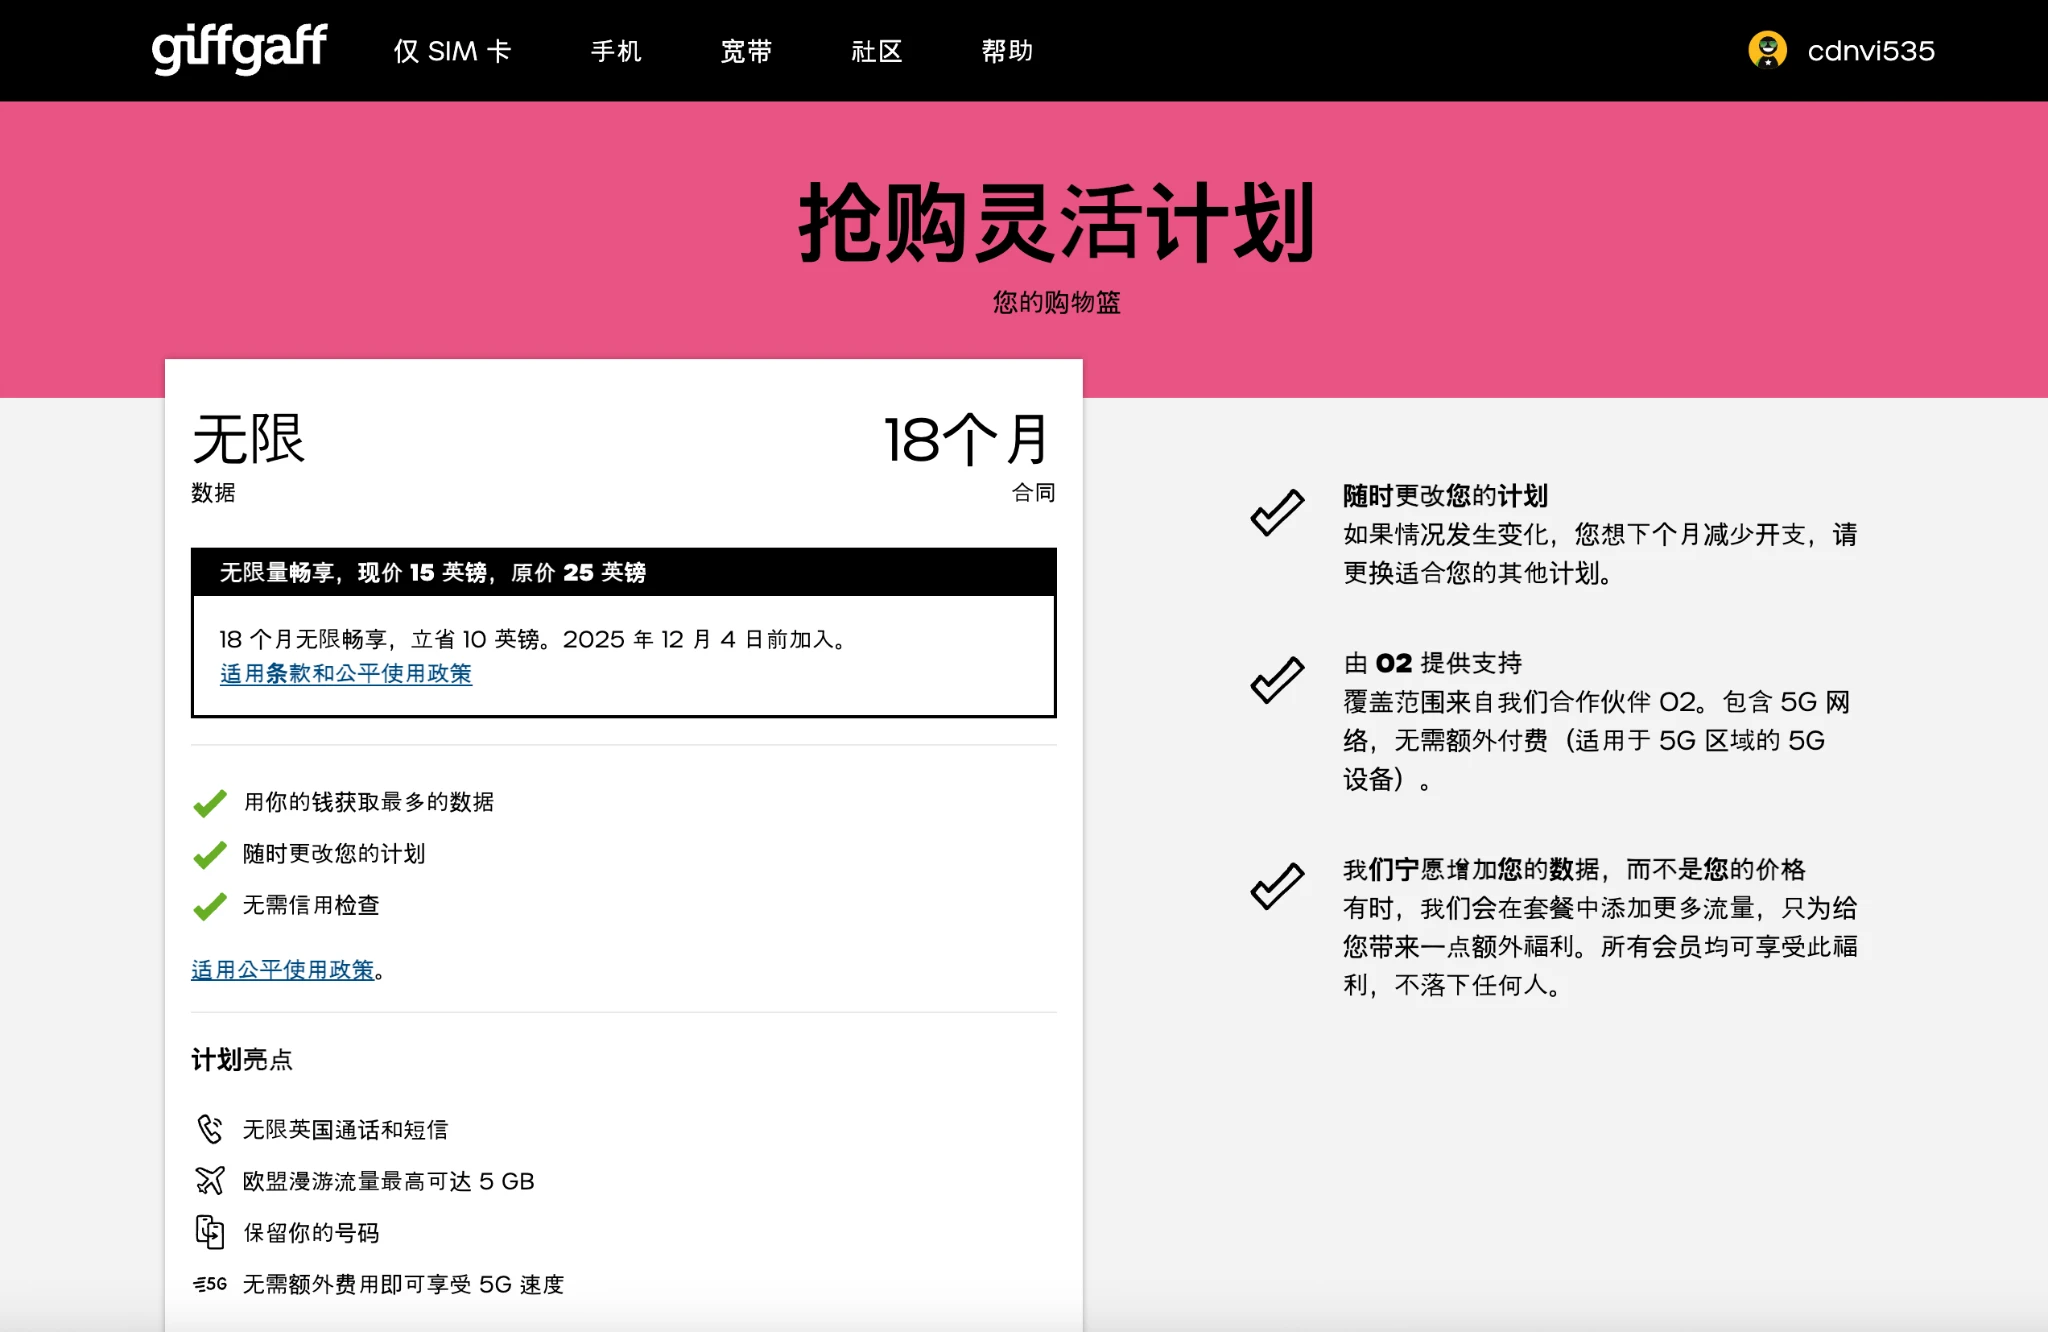Image resolution: width=2048 pixels, height=1332 pixels.
Task: Go to the 宽带 menu
Action: [x=746, y=51]
